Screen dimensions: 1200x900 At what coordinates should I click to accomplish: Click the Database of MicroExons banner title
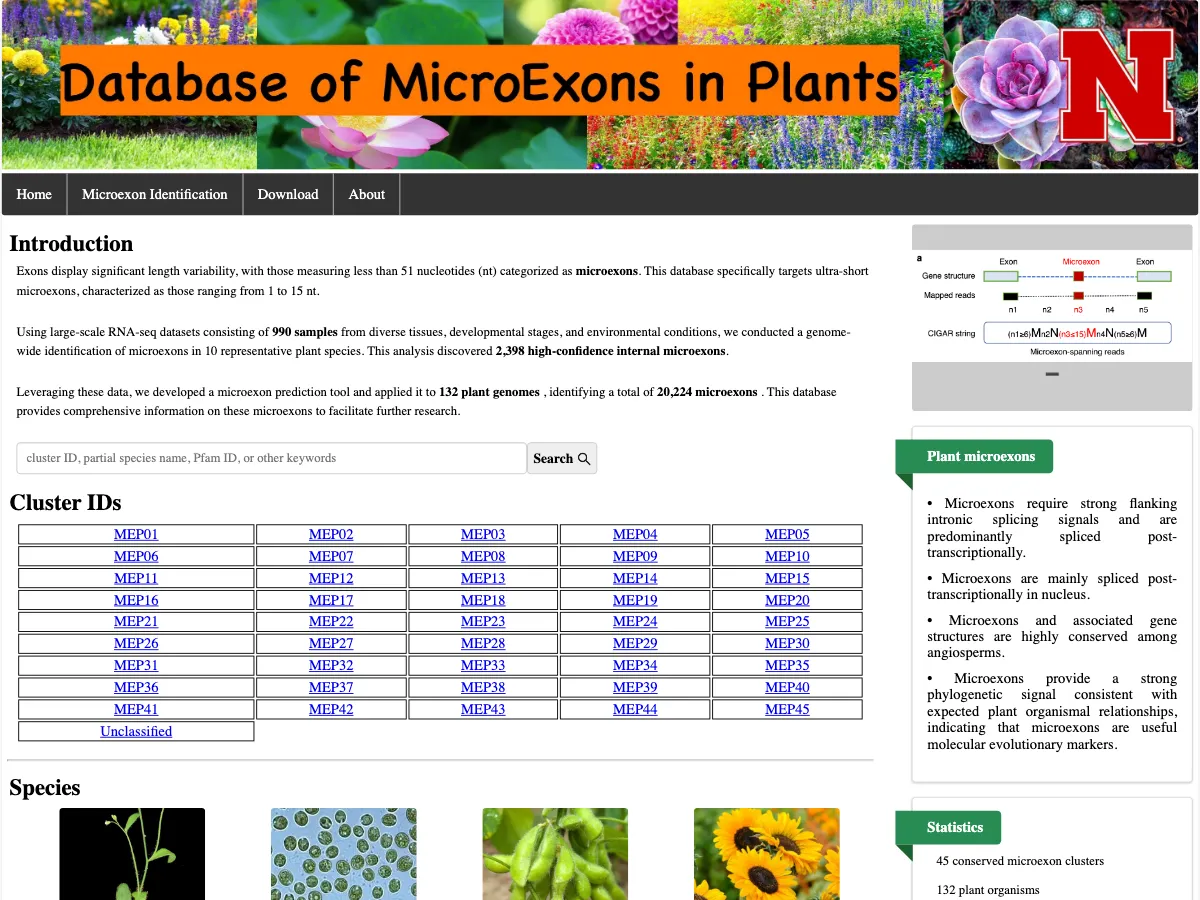(479, 81)
